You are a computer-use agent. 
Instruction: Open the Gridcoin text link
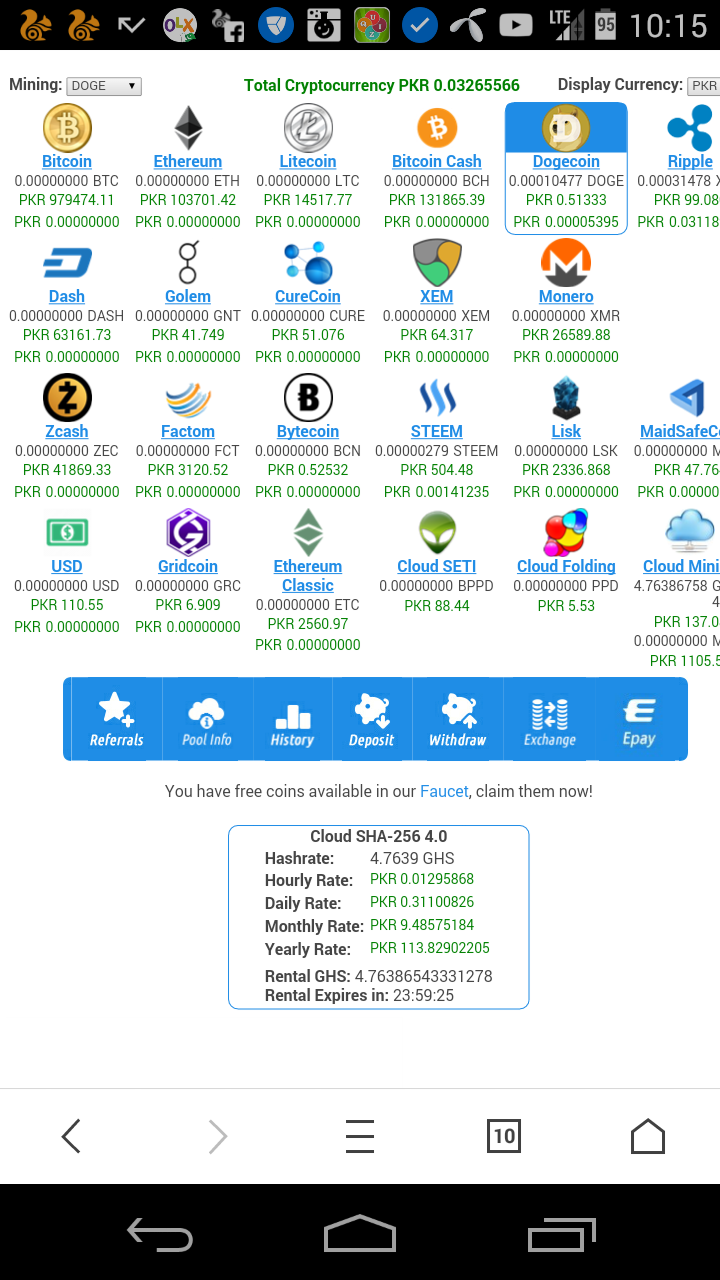(x=188, y=566)
